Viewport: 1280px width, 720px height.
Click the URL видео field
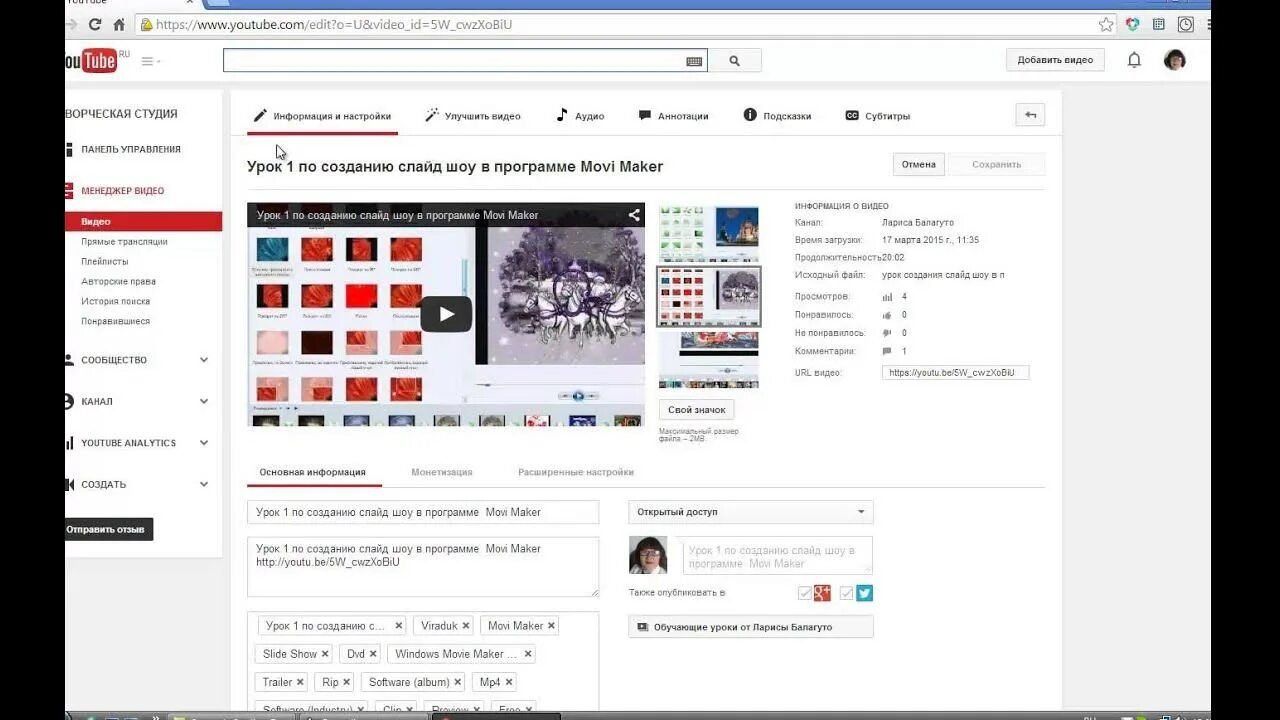point(955,373)
